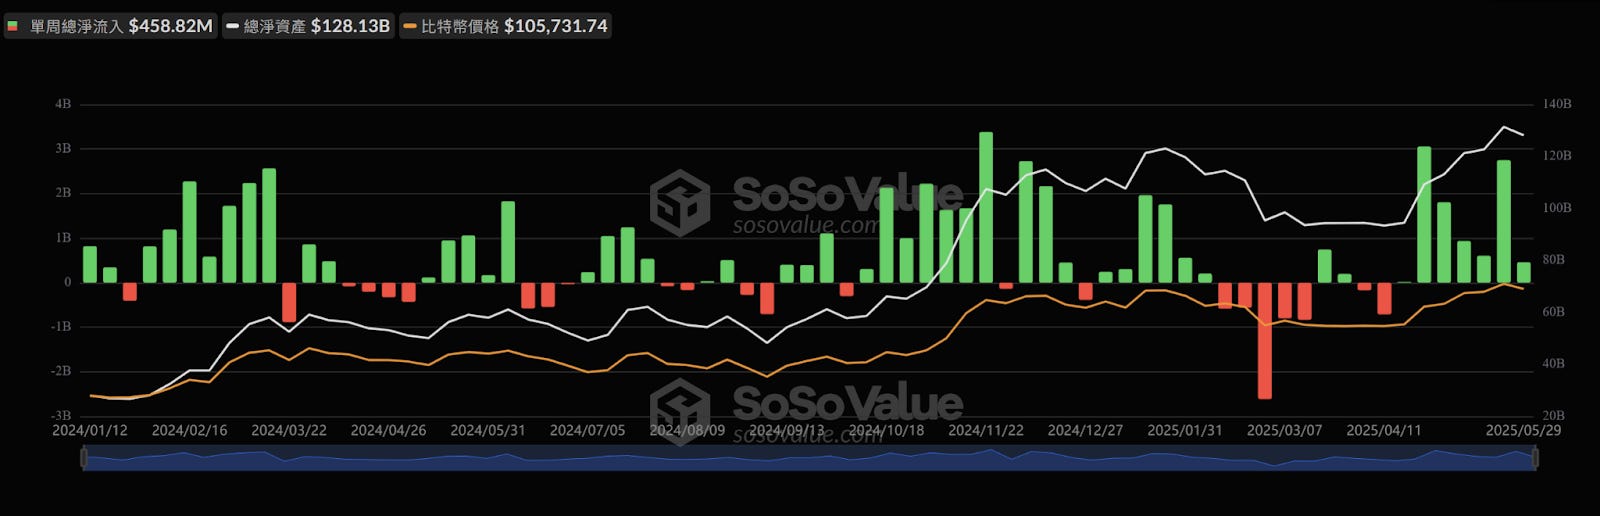
Task: Click the blue range slider track below chart
Action: (x=809, y=459)
